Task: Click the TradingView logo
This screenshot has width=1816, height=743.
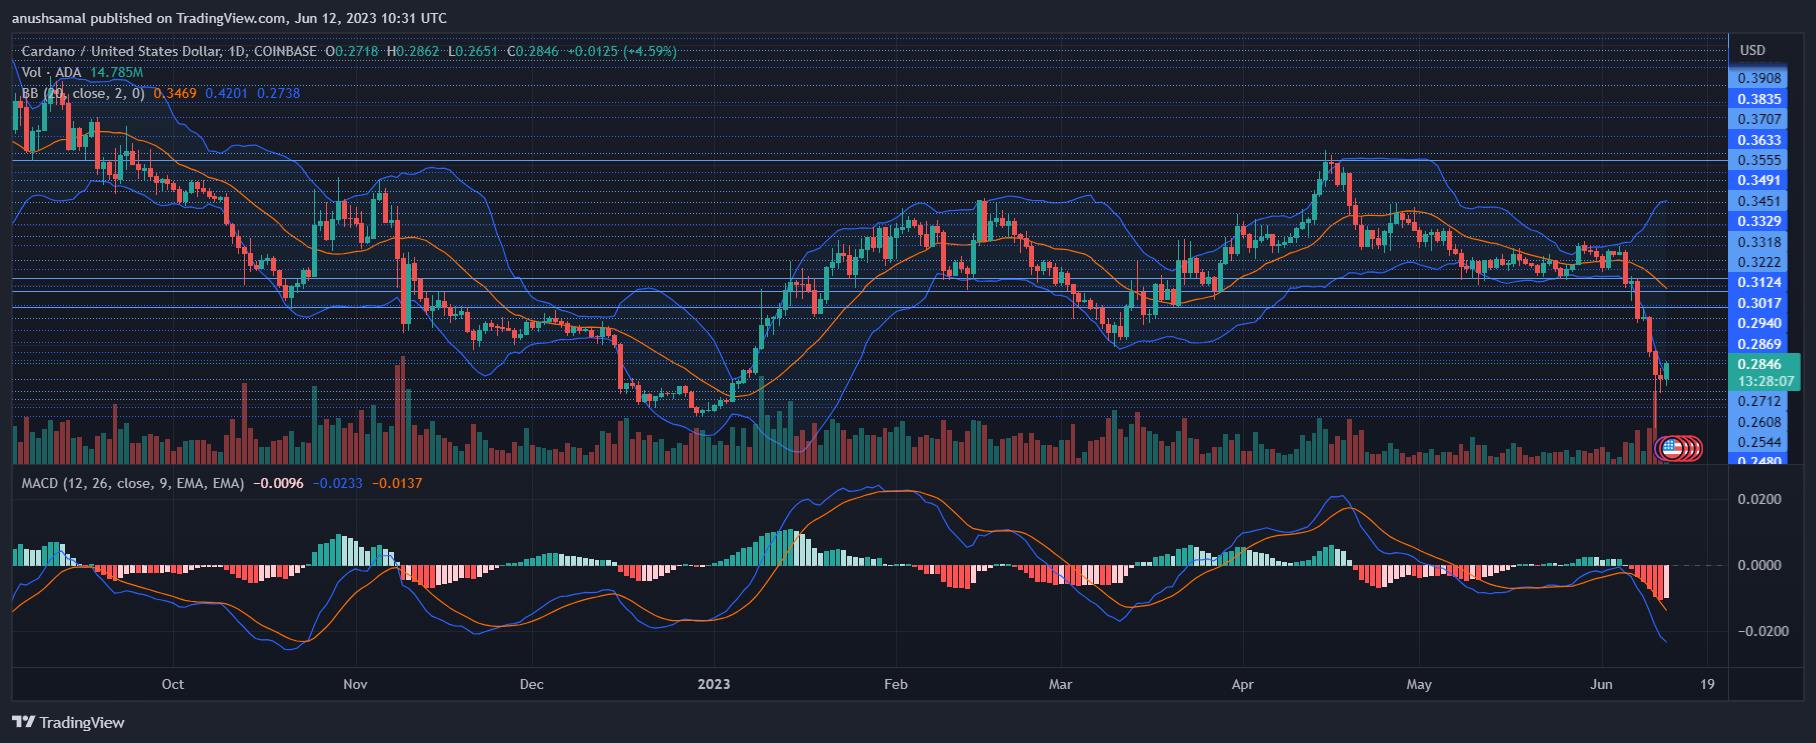Action: (68, 722)
